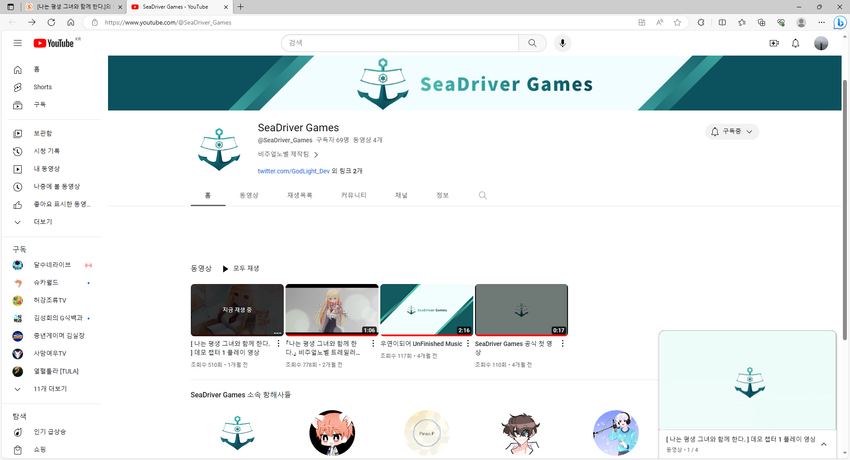Viewport: 850px width, 460px height.
Task: Click 모두 재생 play all button
Action: point(241,268)
